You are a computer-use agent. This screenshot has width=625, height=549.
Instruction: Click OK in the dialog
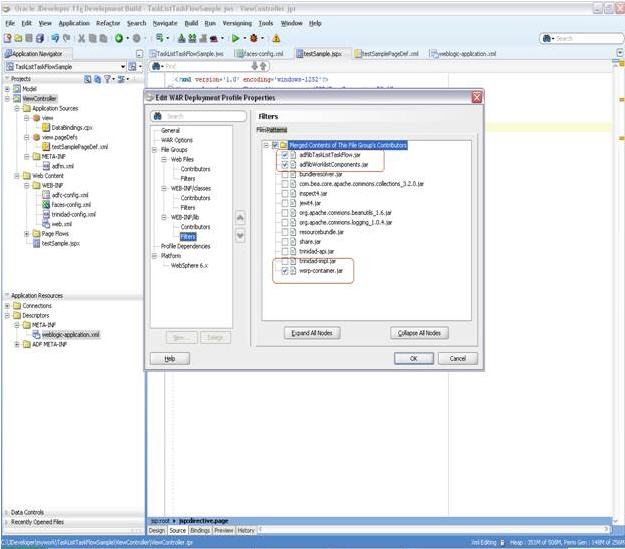coord(414,358)
